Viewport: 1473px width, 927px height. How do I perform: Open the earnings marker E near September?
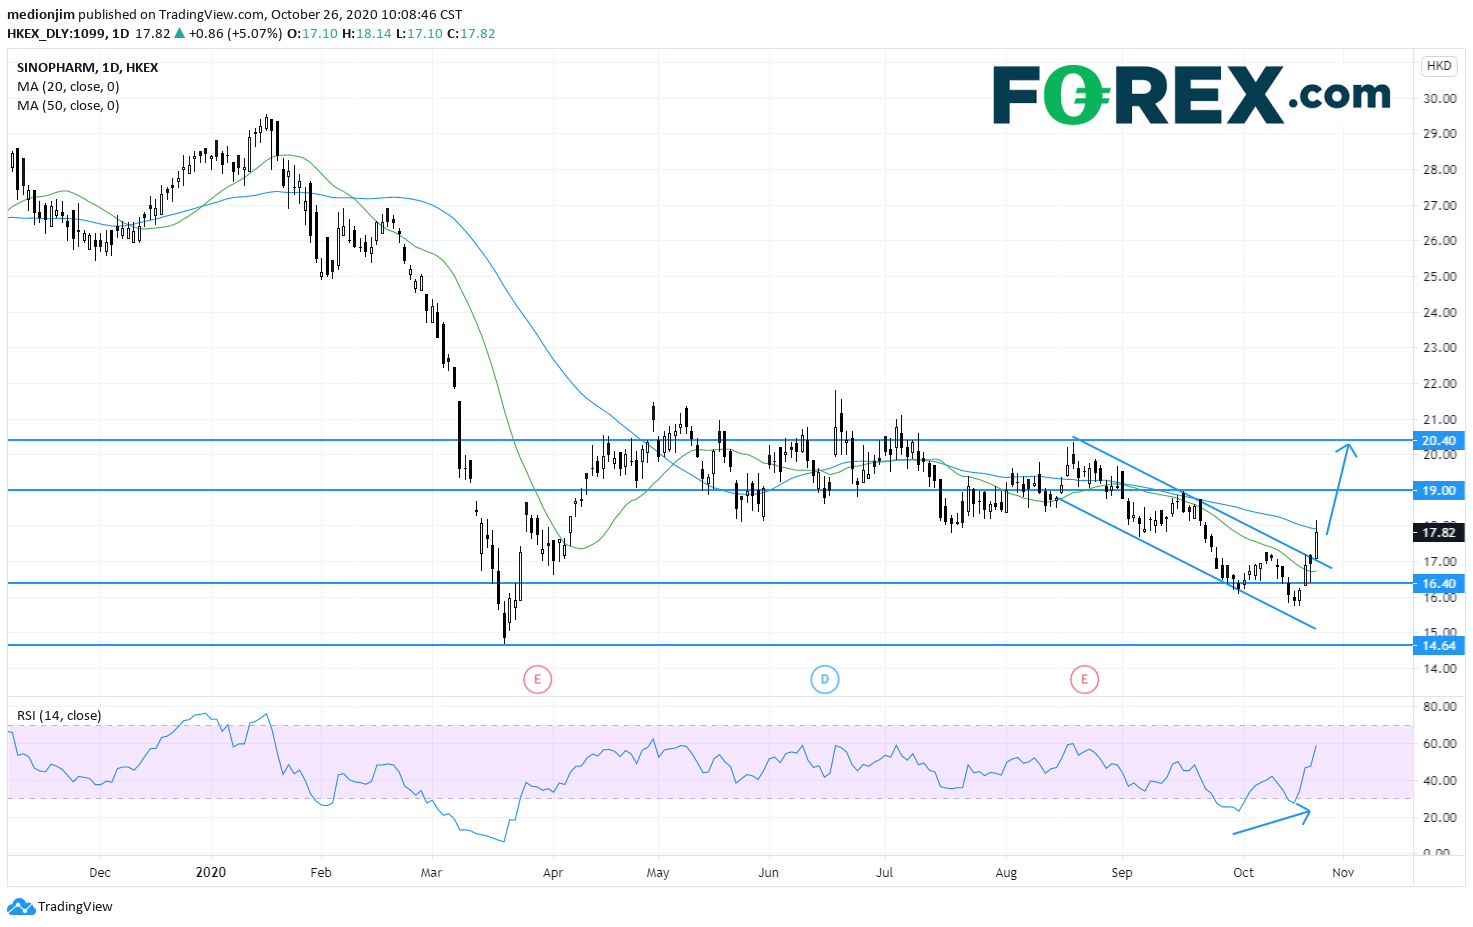point(1084,680)
